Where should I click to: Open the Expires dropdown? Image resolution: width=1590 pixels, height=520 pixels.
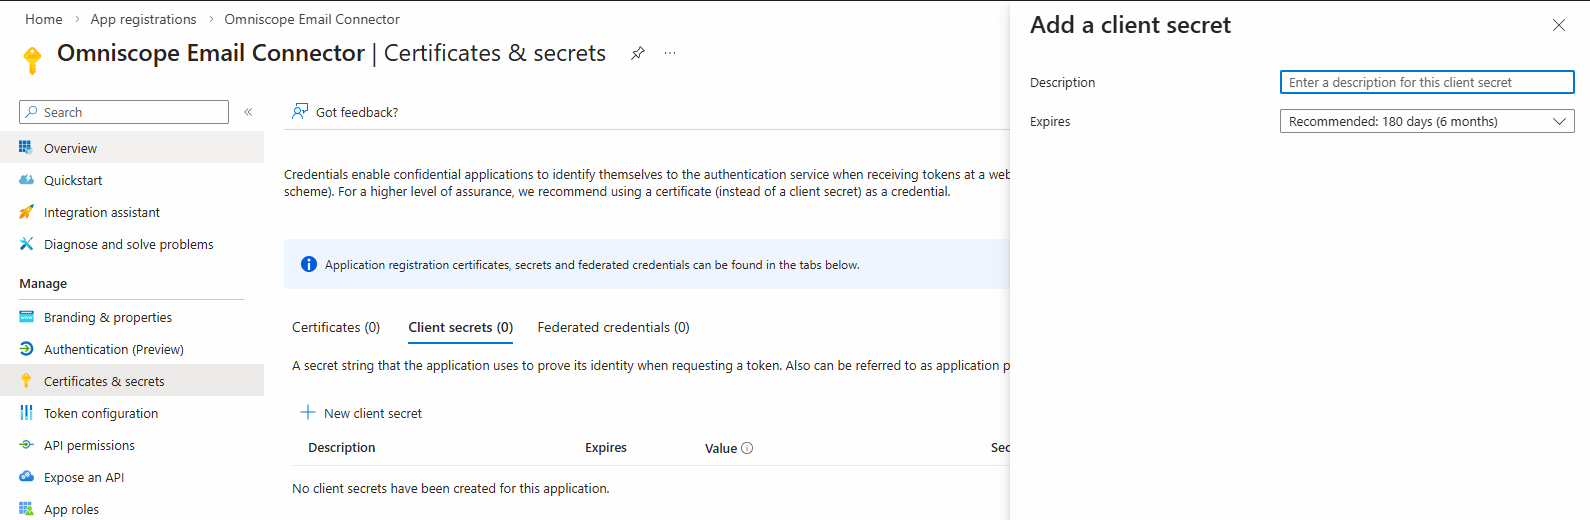[x=1427, y=121]
